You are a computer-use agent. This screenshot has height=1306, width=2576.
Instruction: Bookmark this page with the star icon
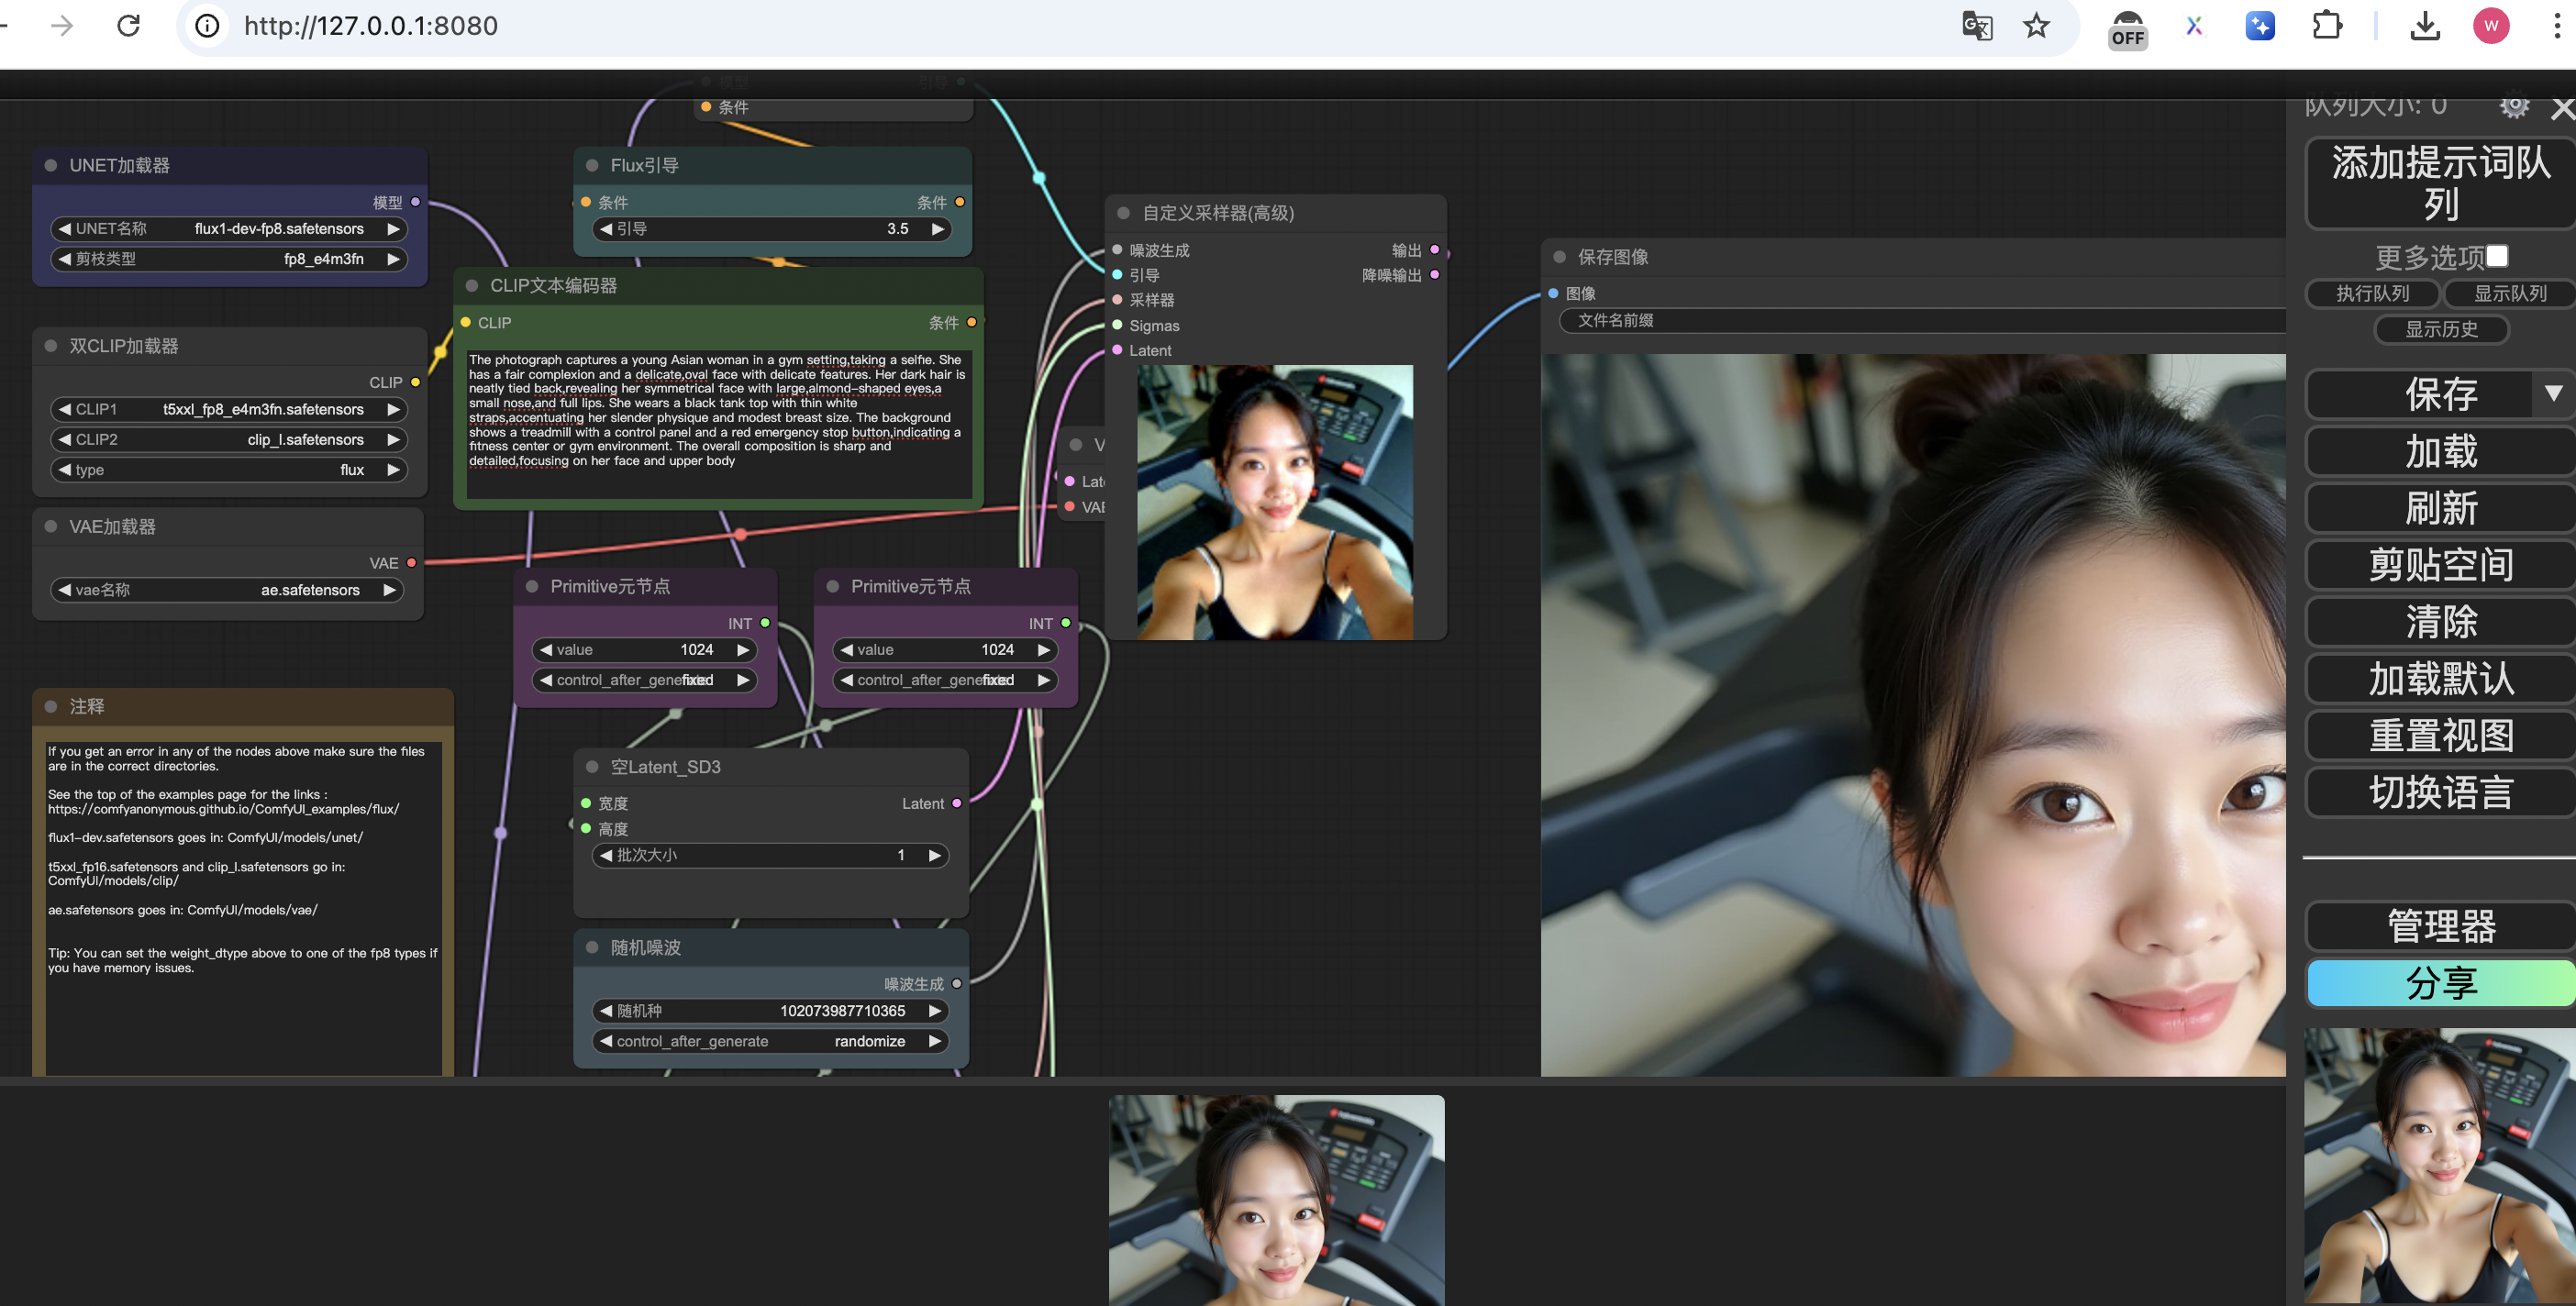(2037, 25)
